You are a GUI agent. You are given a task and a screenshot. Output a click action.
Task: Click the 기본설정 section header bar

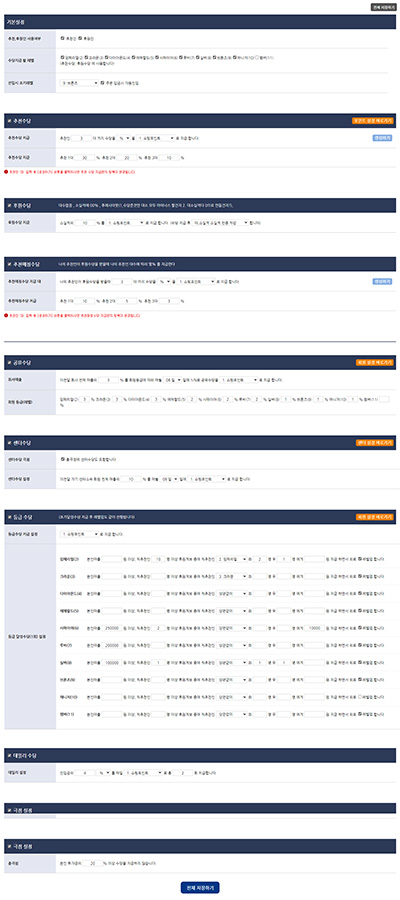pyautogui.click(x=200, y=22)
